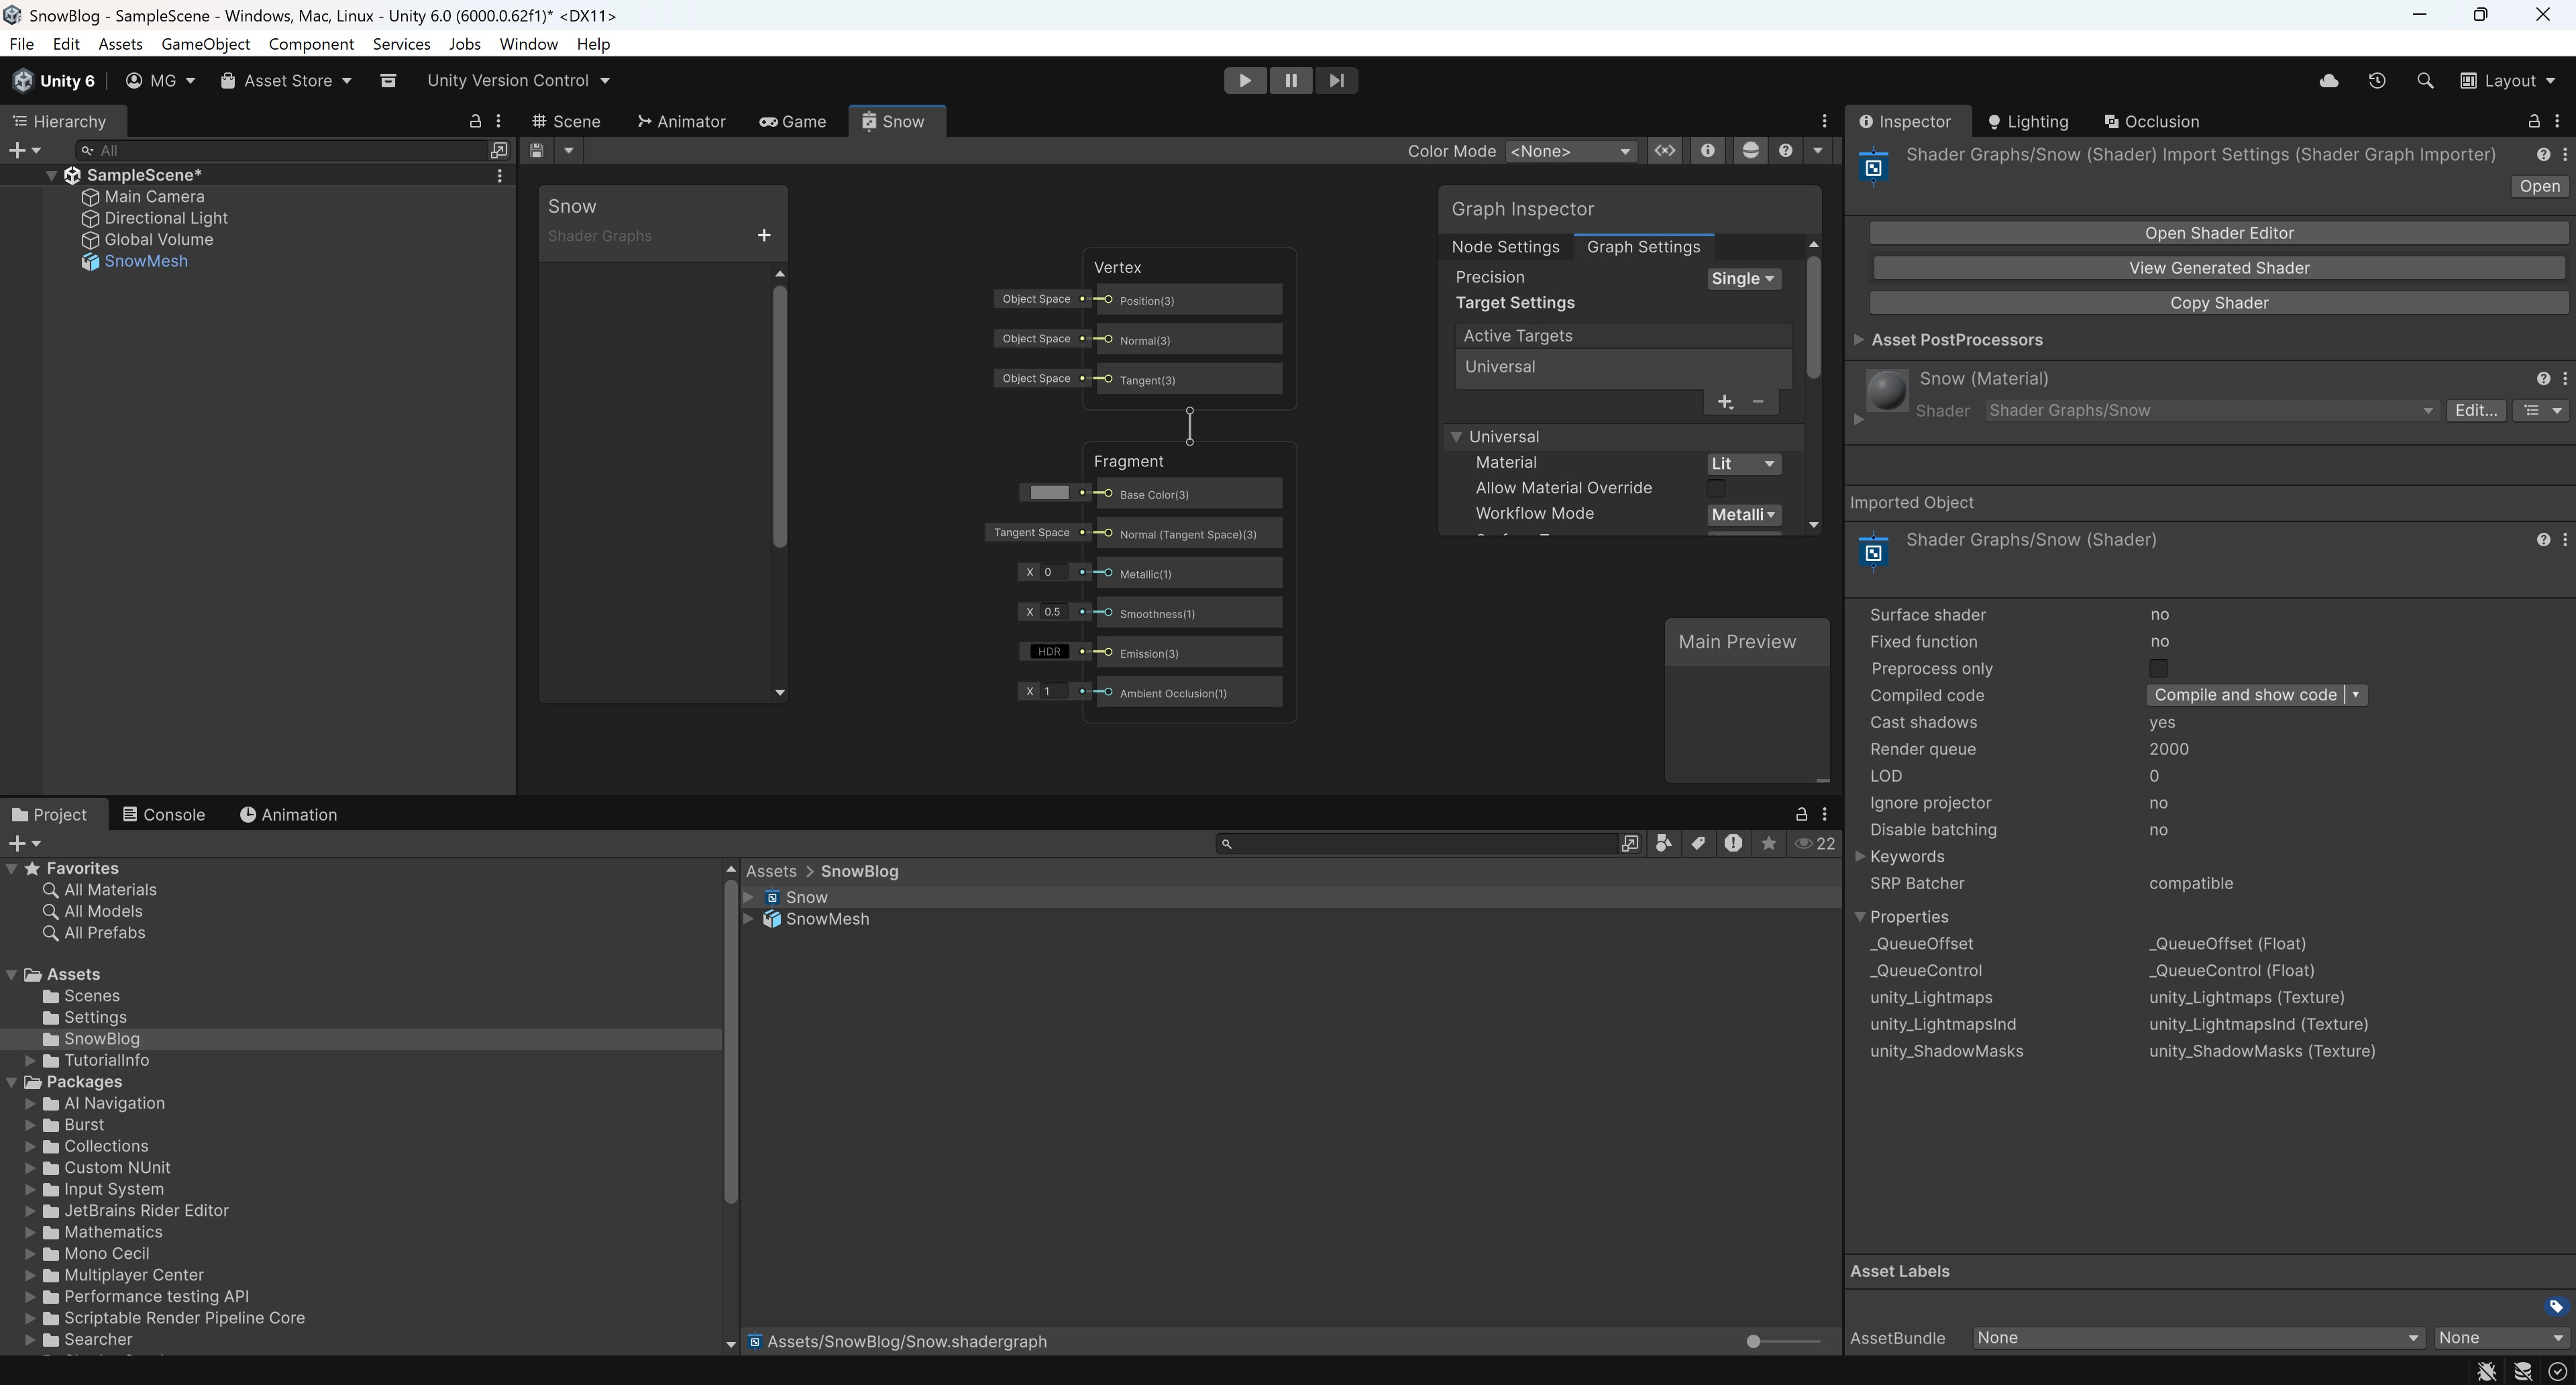Screen dimensions: 2576x1385
Task: Lock the Inspector panel
Action: click(2534, 122)
